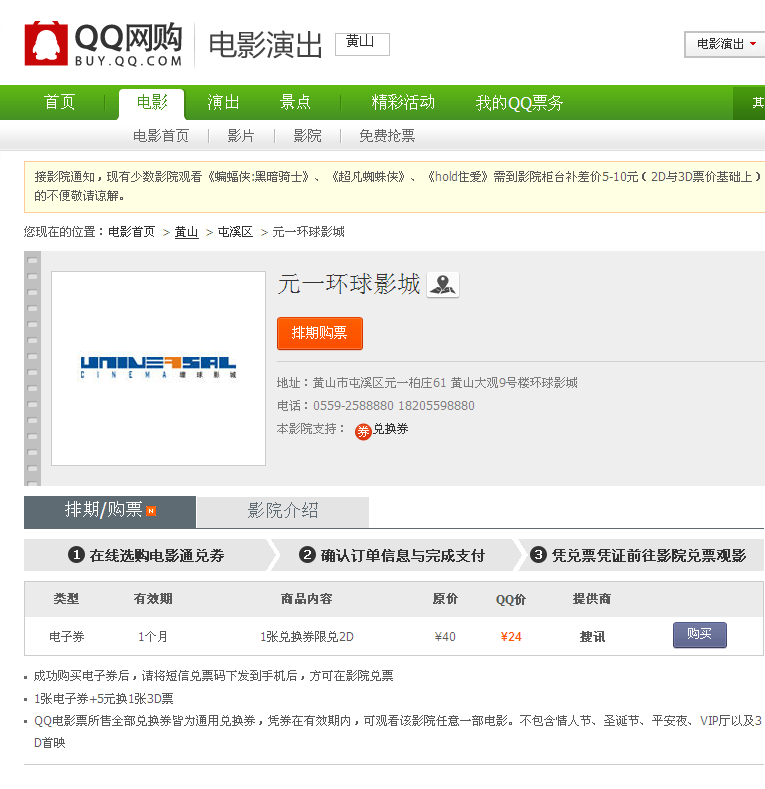Click the yellow cinema notice banner
This screenshot has height=789, width=765.
click(395, 187)
